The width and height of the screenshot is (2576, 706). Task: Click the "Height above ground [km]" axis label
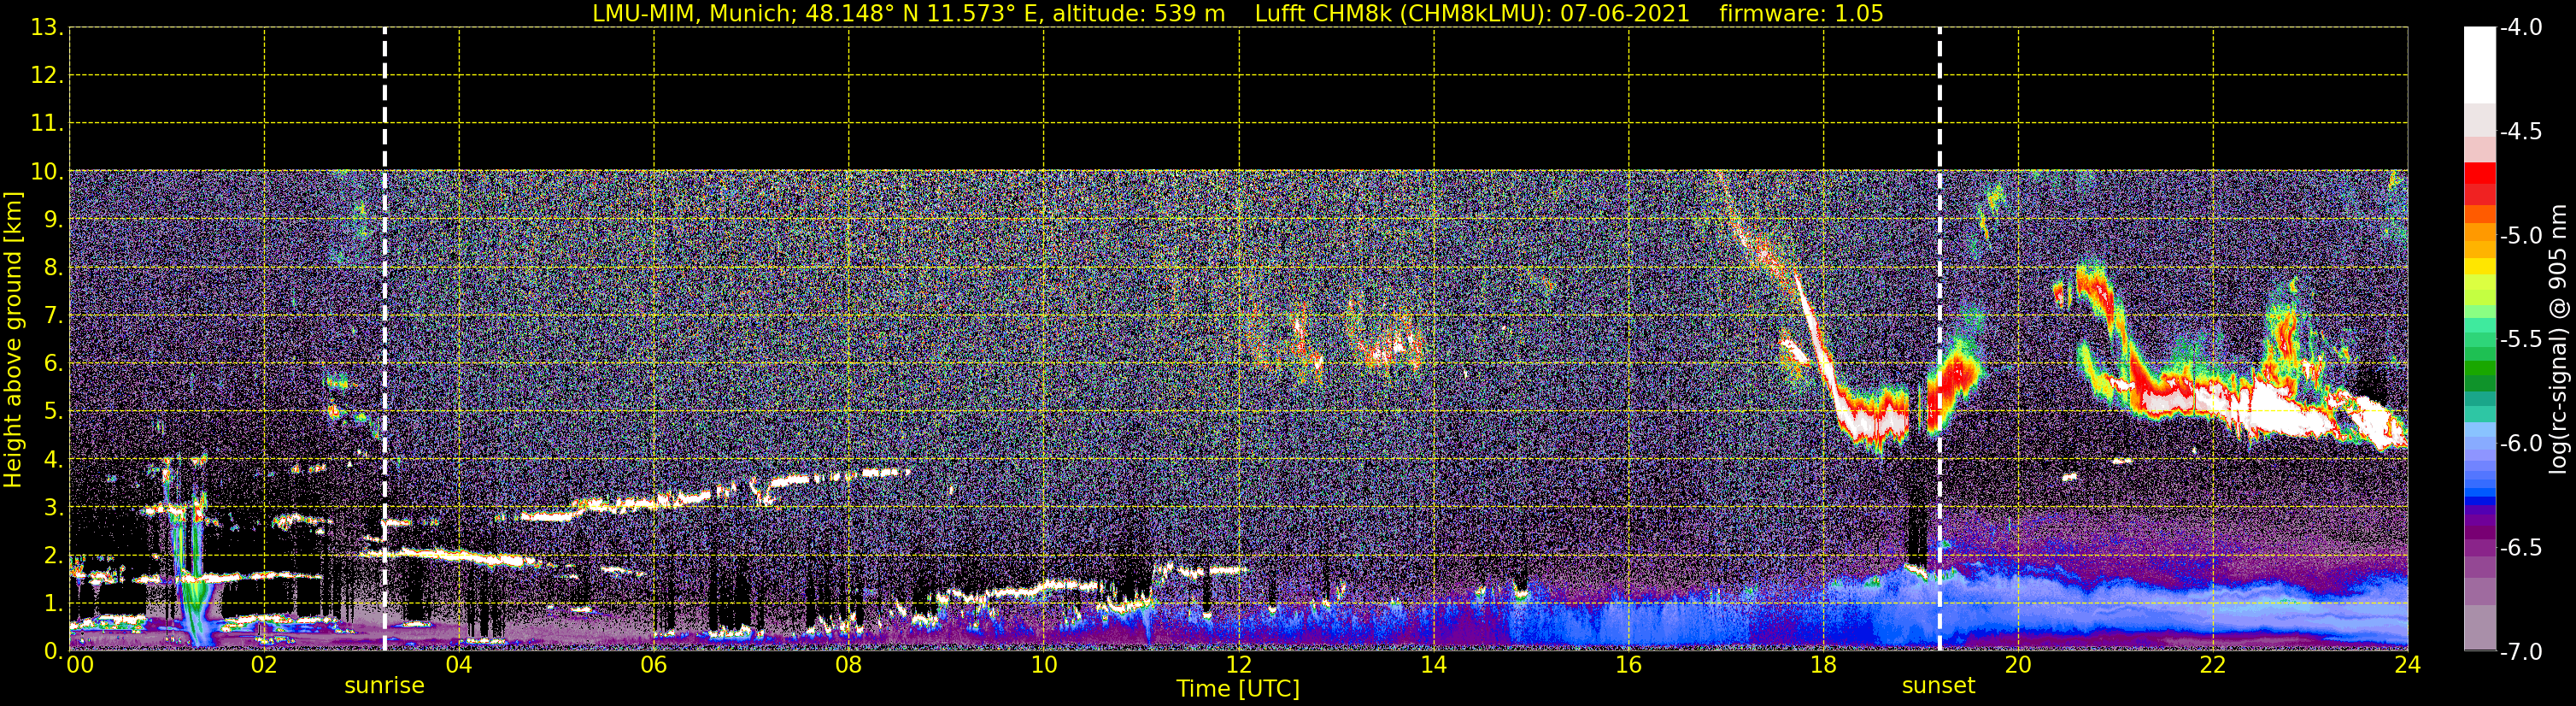(x=13, y=340)
